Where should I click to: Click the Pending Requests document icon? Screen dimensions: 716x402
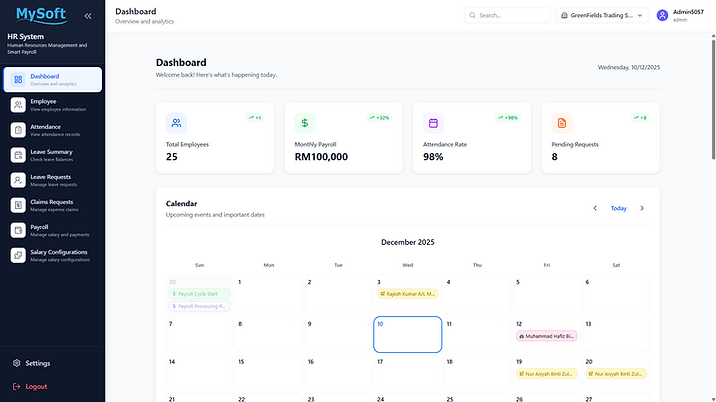[x=562, y=123]
